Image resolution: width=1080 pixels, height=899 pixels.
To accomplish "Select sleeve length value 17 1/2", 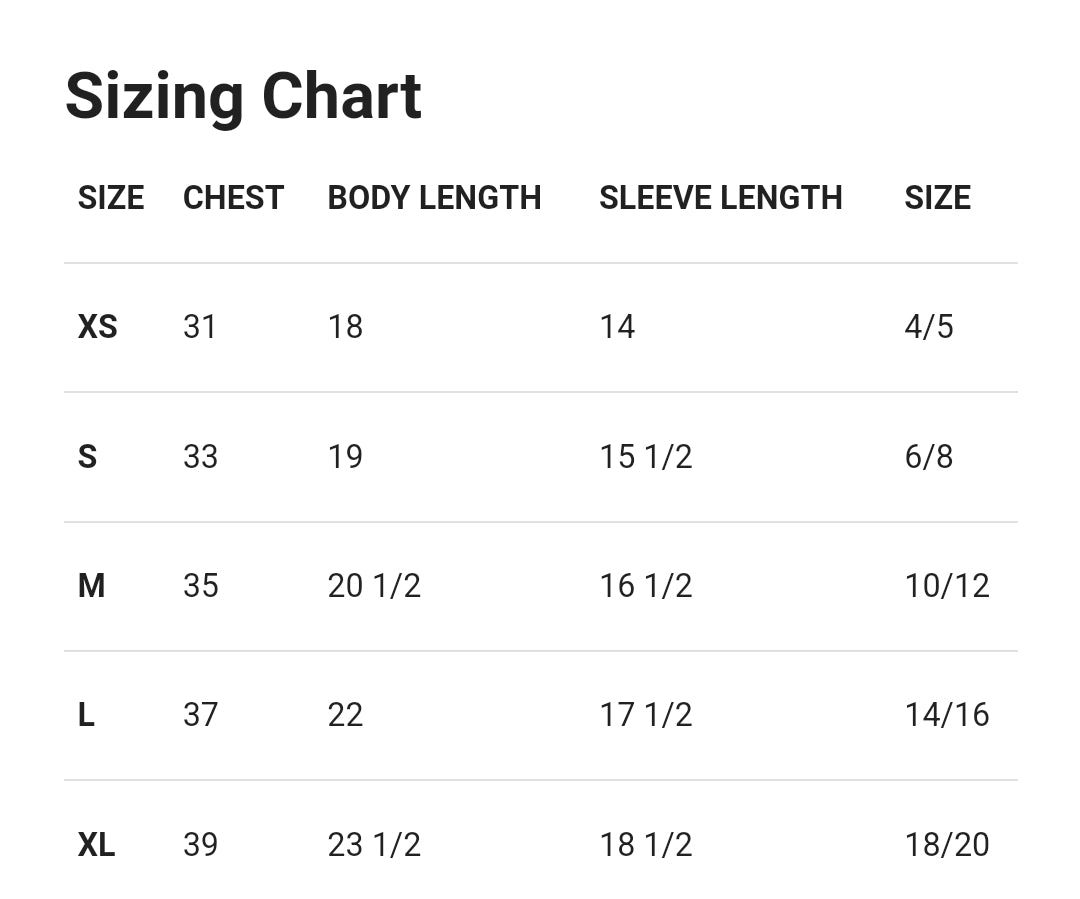I will [x=645, y=715].
